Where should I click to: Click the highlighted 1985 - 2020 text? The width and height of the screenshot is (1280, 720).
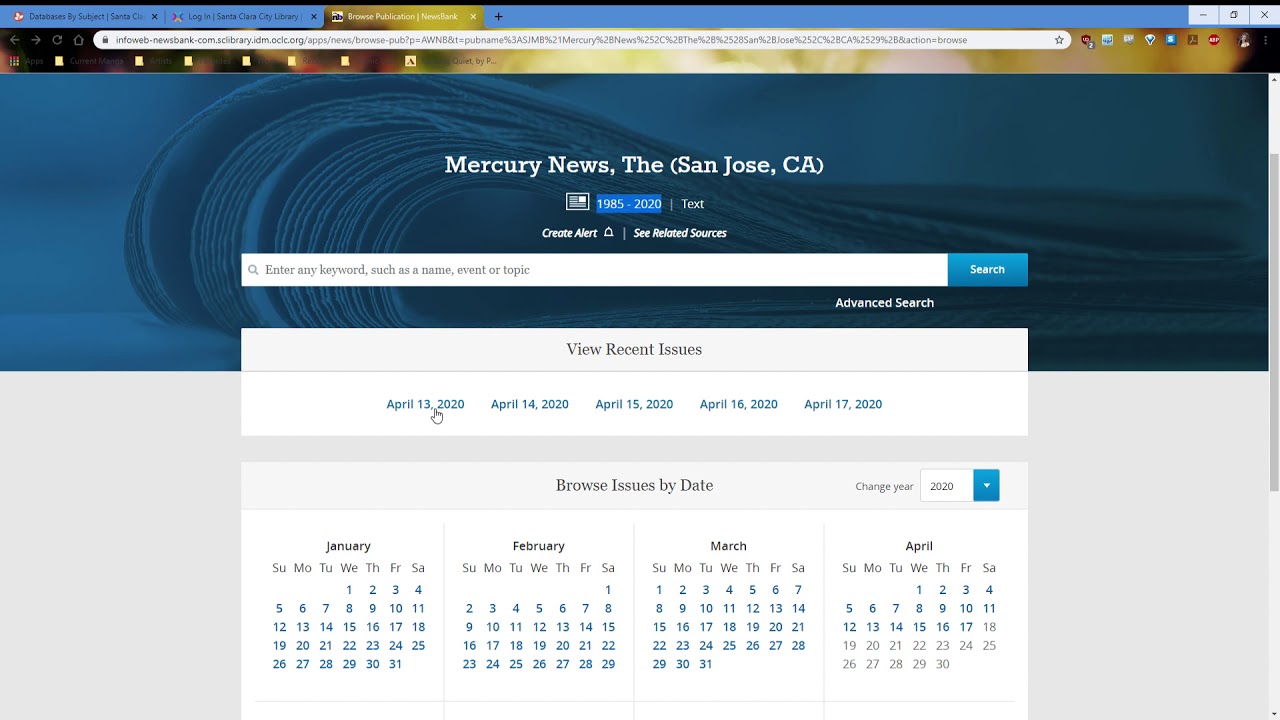click(629, 204)
